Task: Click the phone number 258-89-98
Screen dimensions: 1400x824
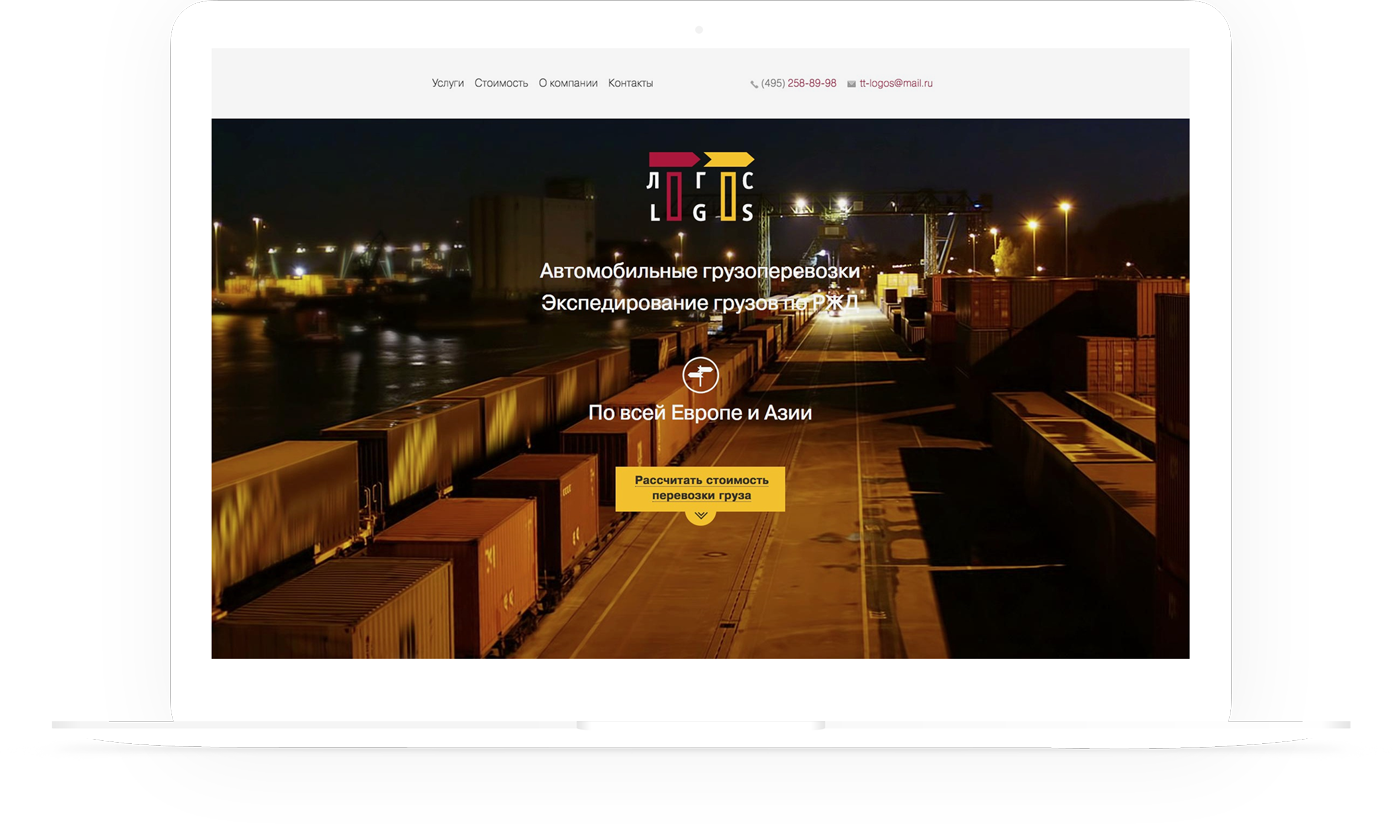Action: 812,84
